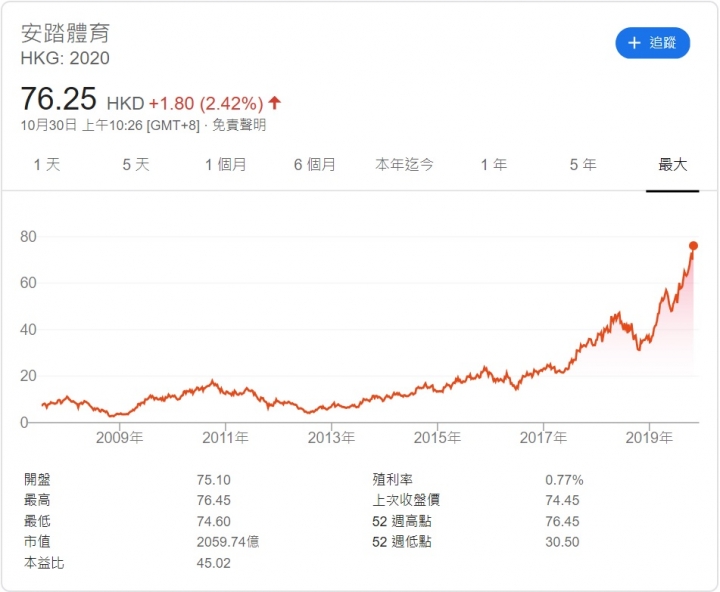Click the 本益比 value 45.02
Viewport: 720px width, 592px height.
[x=214, y=563]
